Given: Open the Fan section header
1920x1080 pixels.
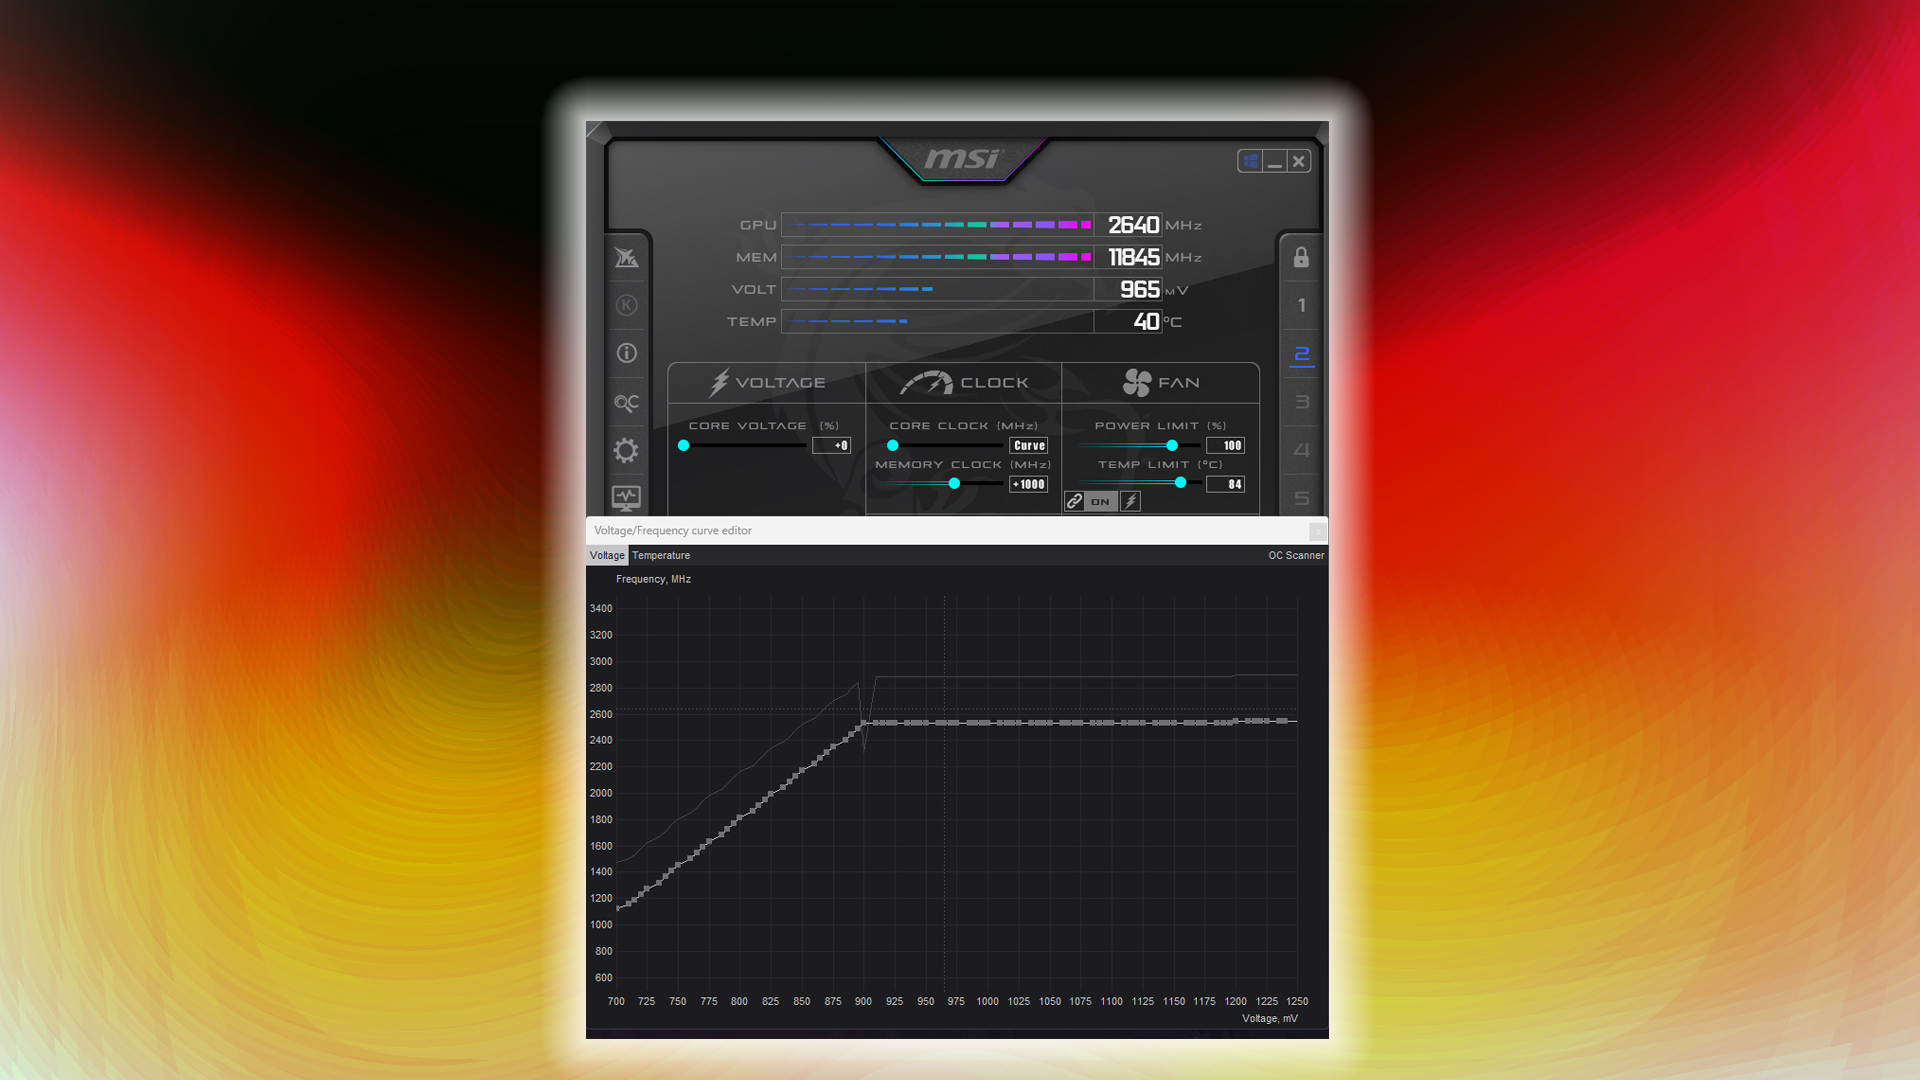Looking at the screenshot, I should click(x=1160, y=383).
